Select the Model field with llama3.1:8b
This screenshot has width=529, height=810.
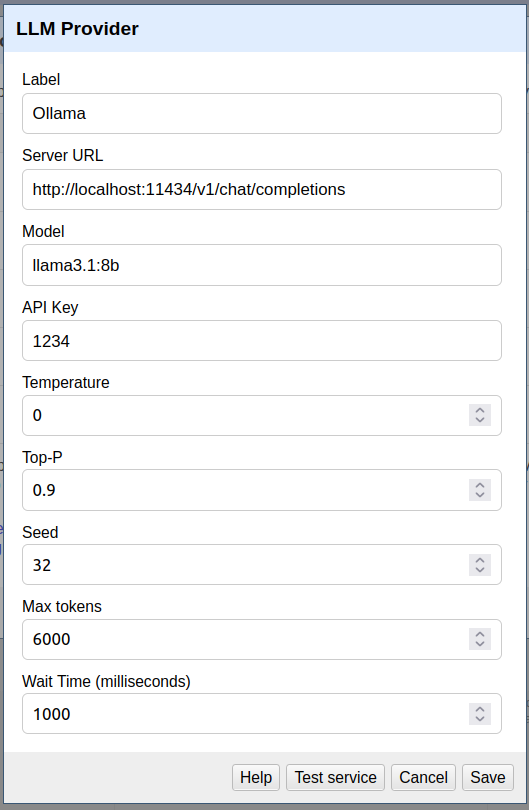(262, 265)
